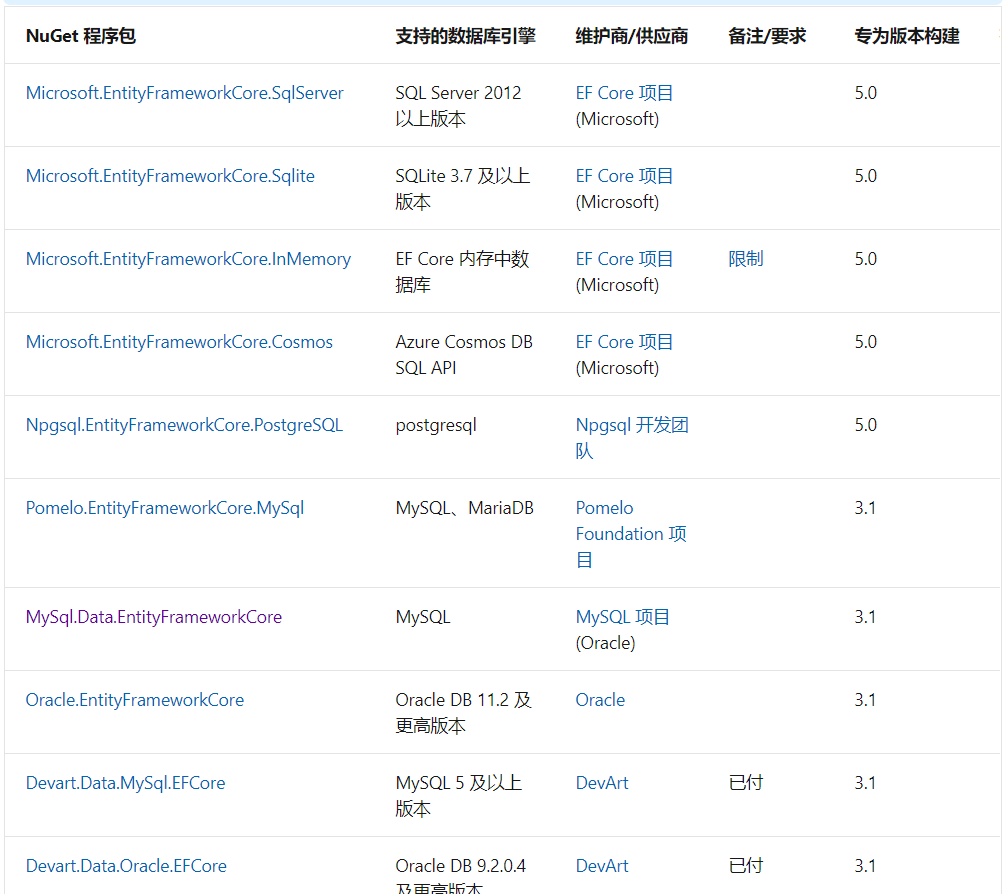Viewport: 1004px width, 894px height.
Task: Click SQL Server 2012 以上版本 cell
Action: pyautogui.click(x=458, y=106)
